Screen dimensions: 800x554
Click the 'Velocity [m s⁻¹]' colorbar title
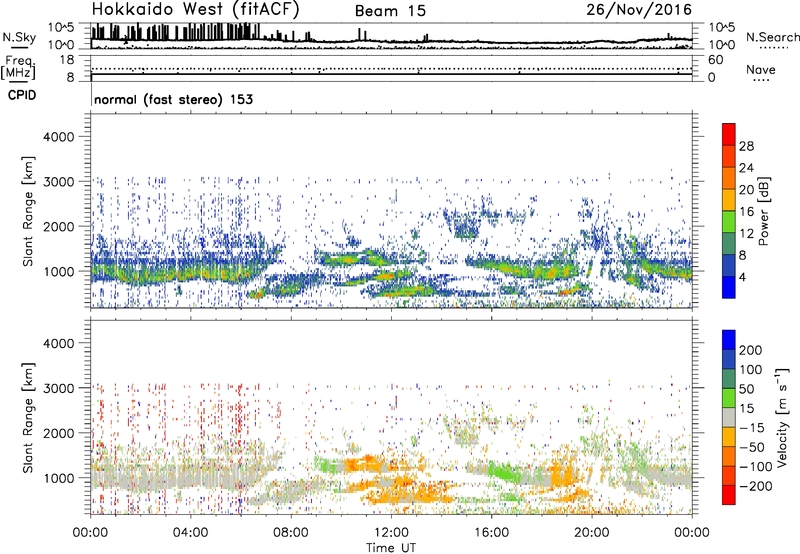(x=782, y=417)
